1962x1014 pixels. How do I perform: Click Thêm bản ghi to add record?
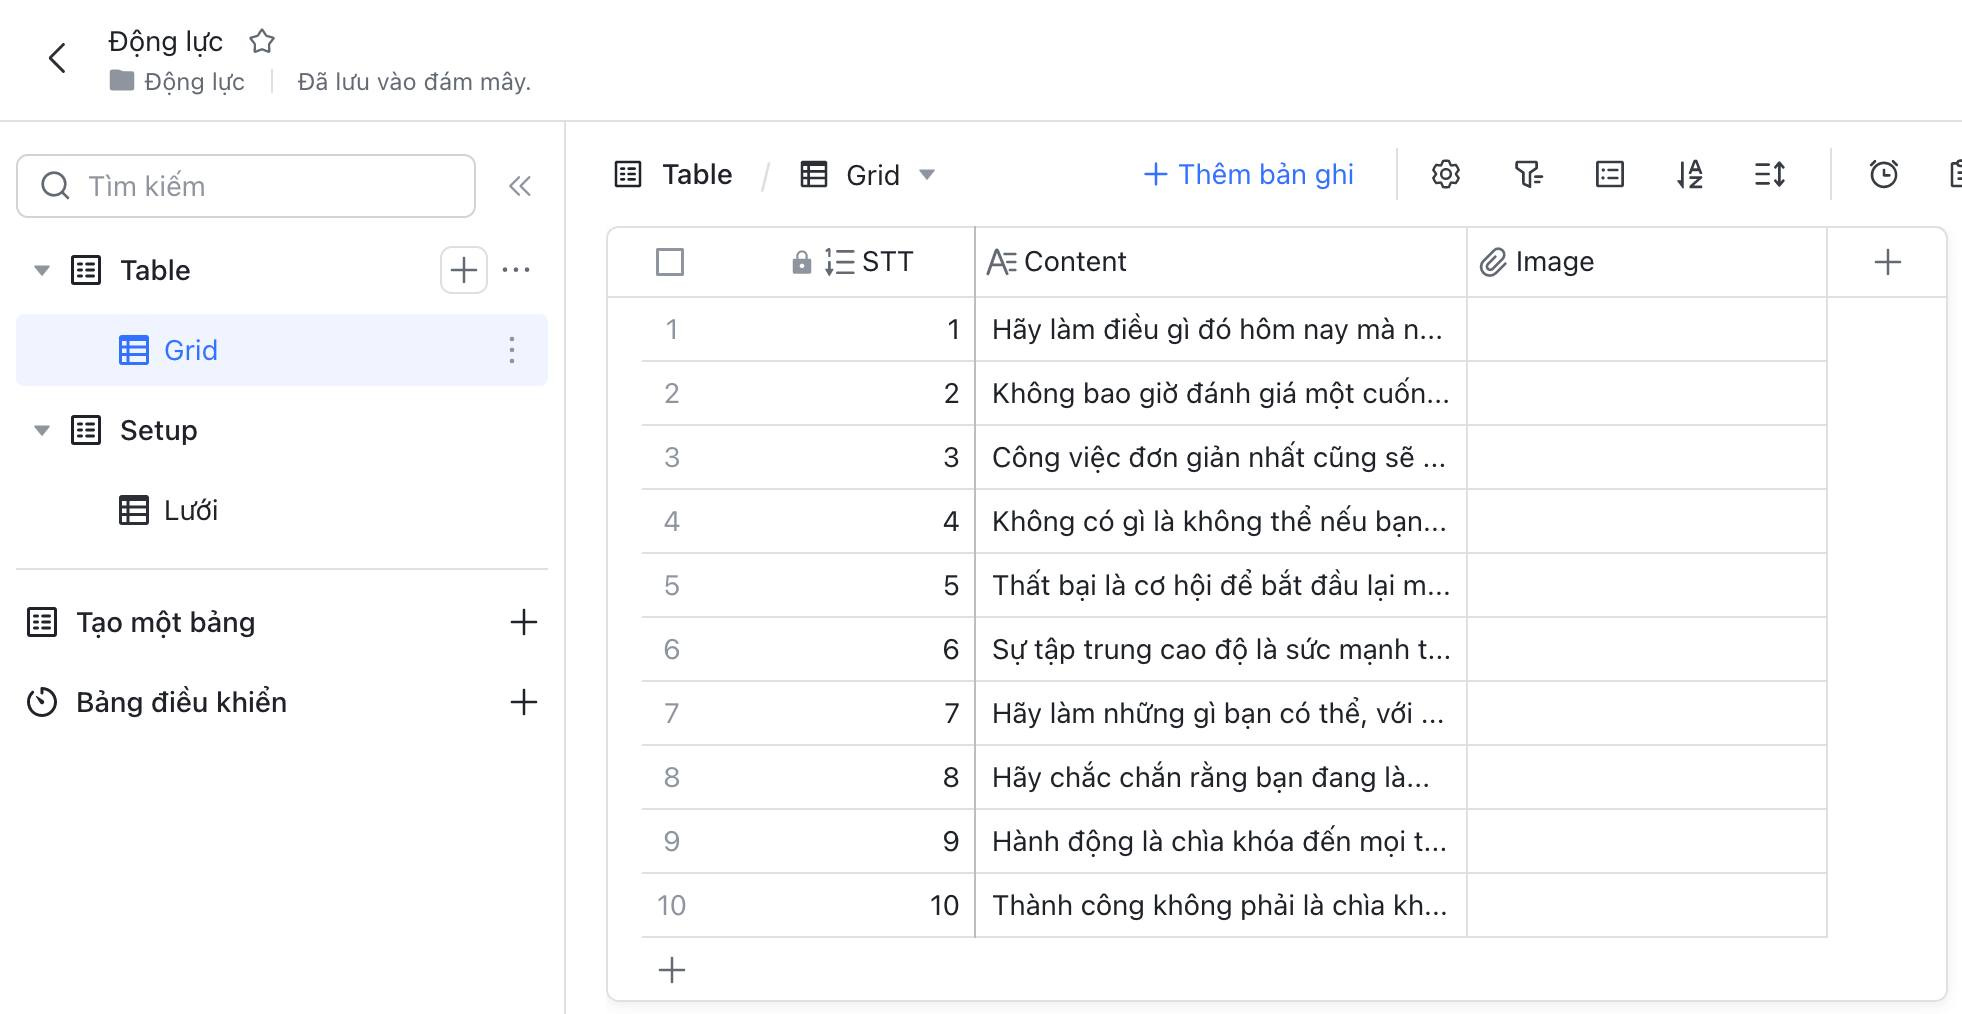1248,174
